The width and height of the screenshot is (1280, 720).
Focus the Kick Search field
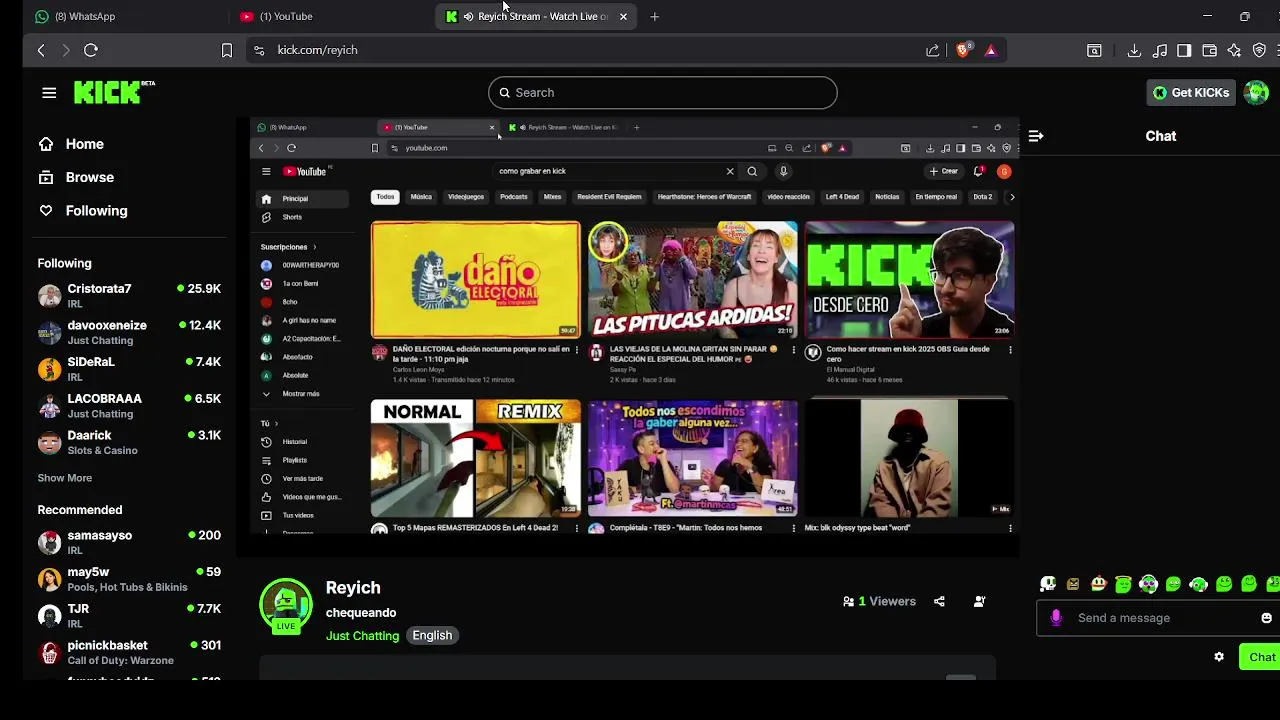662,93
